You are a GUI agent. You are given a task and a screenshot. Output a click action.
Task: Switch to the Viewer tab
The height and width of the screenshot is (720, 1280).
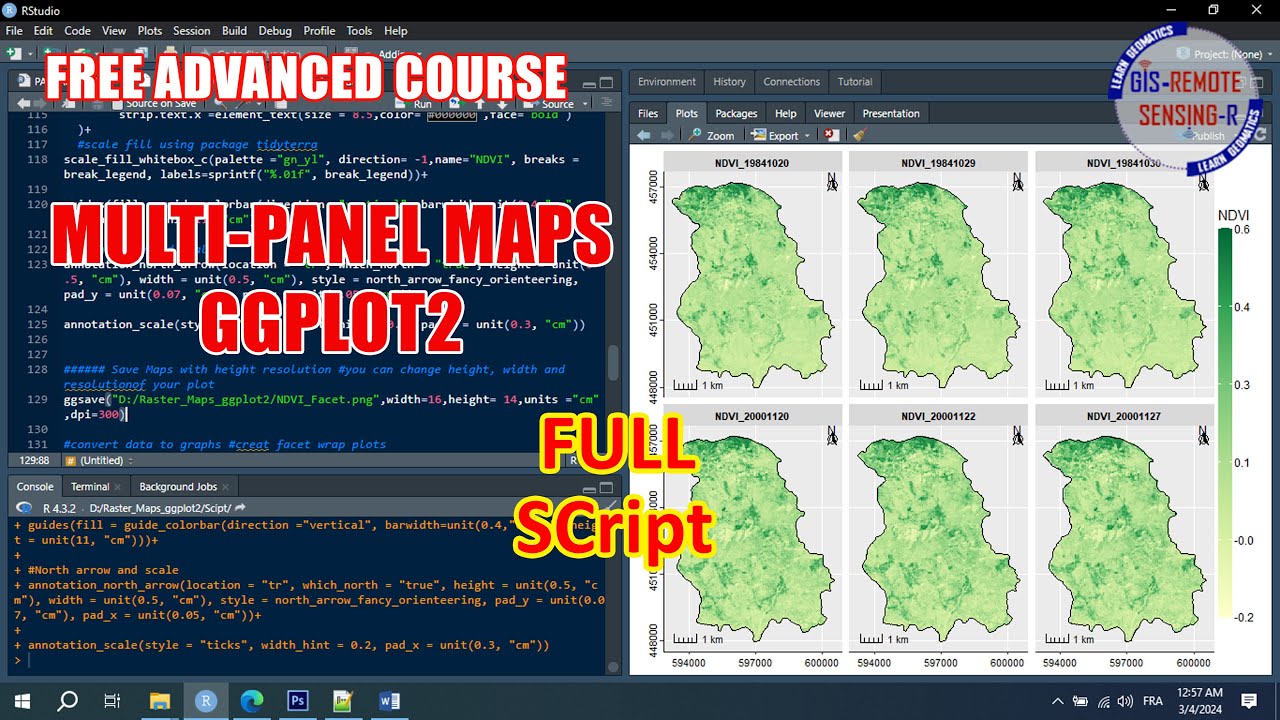click(829, 113)
